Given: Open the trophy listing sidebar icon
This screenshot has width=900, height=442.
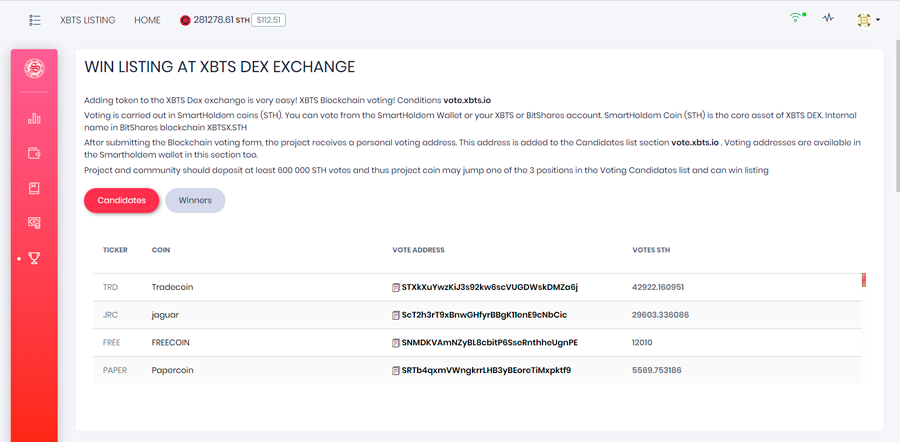Looking at the screenshot, I should [34, 259].
